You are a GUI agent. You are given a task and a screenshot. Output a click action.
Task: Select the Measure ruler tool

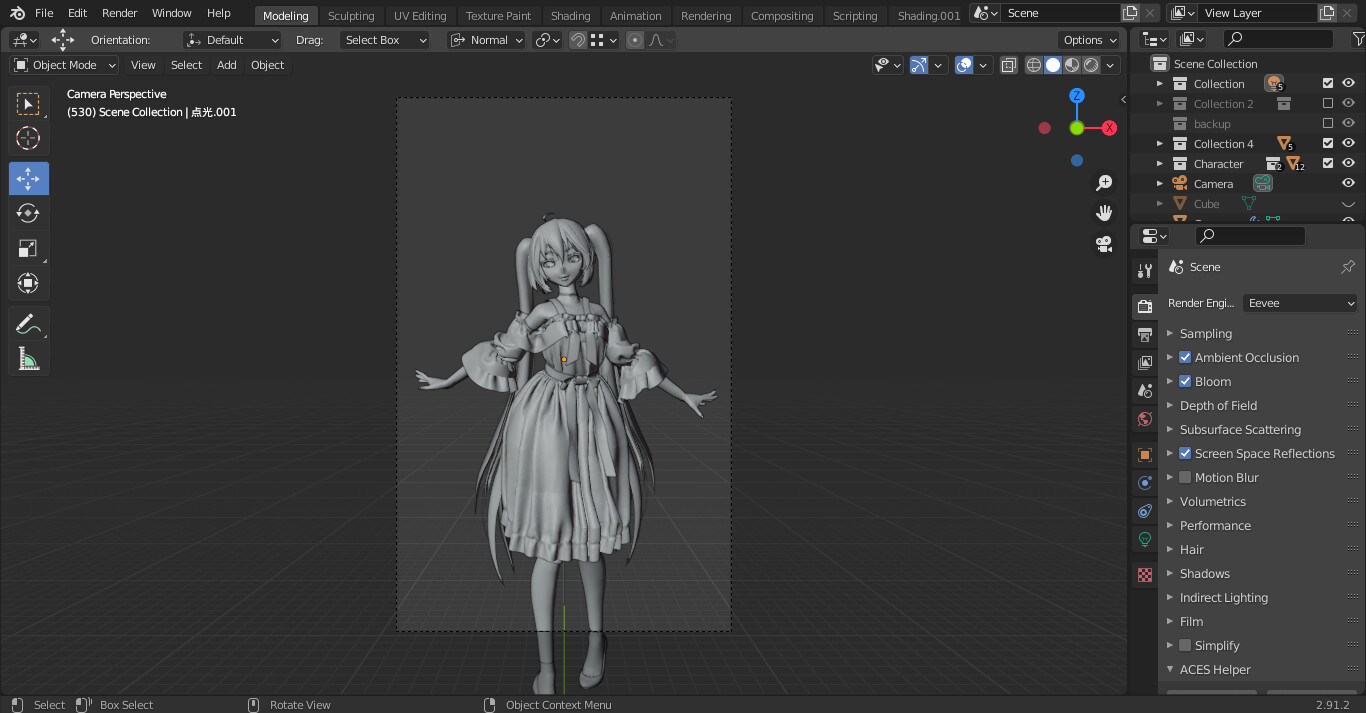(x=28, y=359)
